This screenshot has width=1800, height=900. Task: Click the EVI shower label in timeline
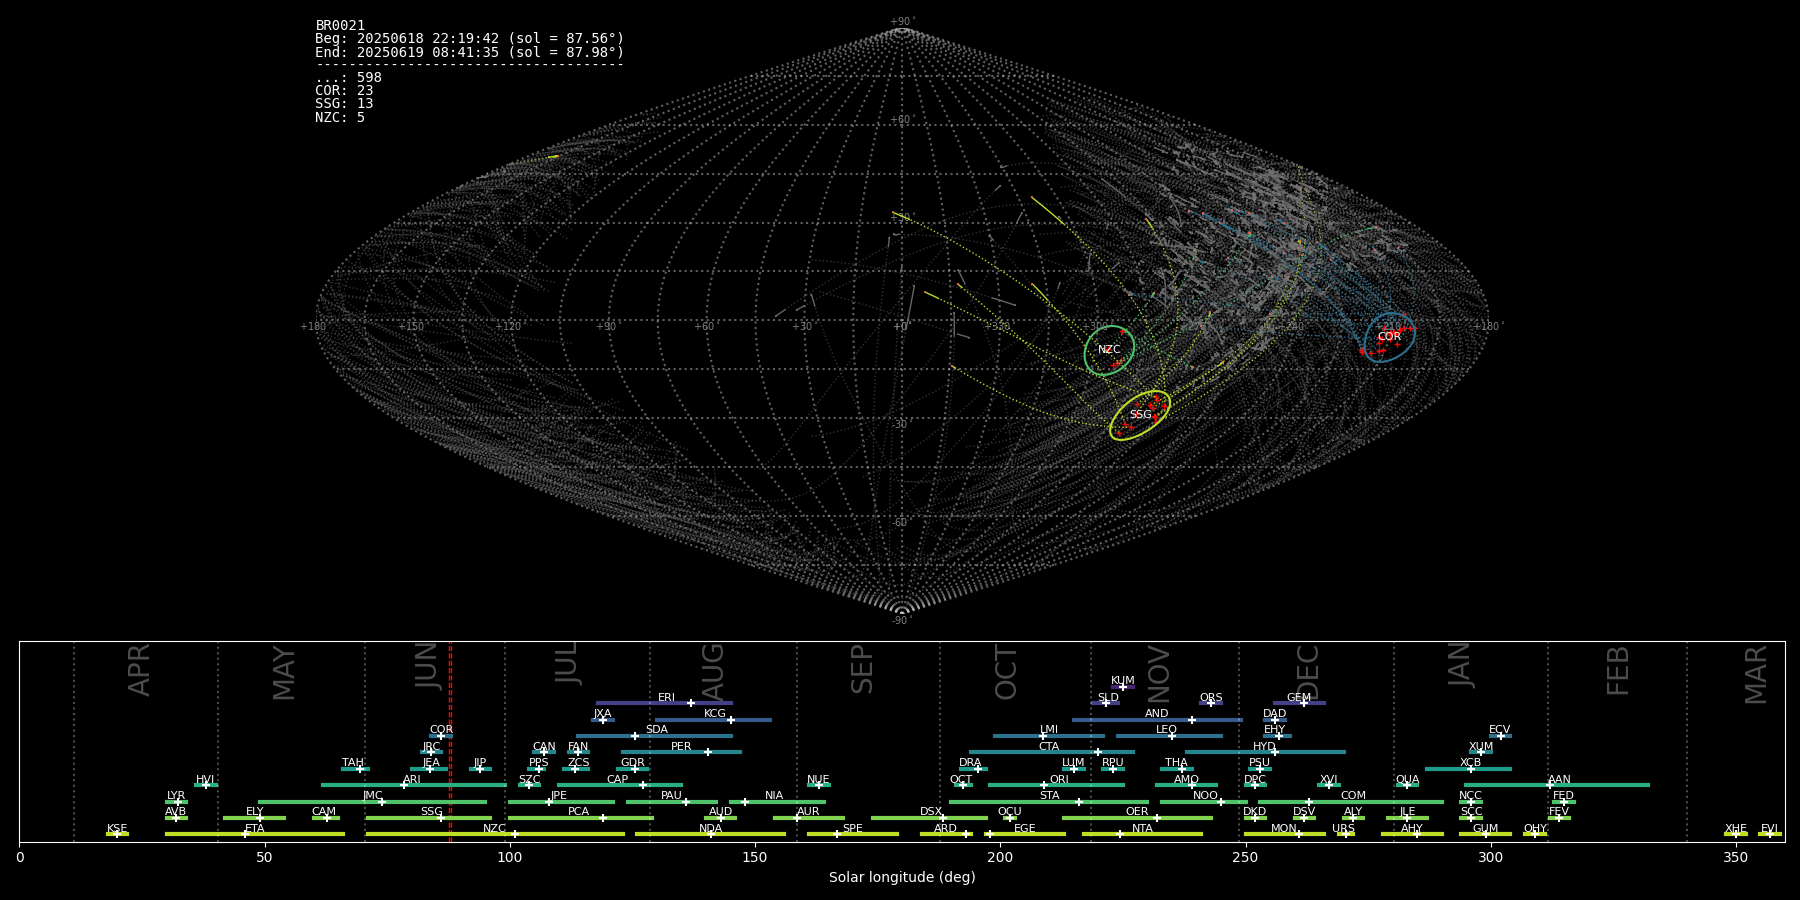(1769, 829)
